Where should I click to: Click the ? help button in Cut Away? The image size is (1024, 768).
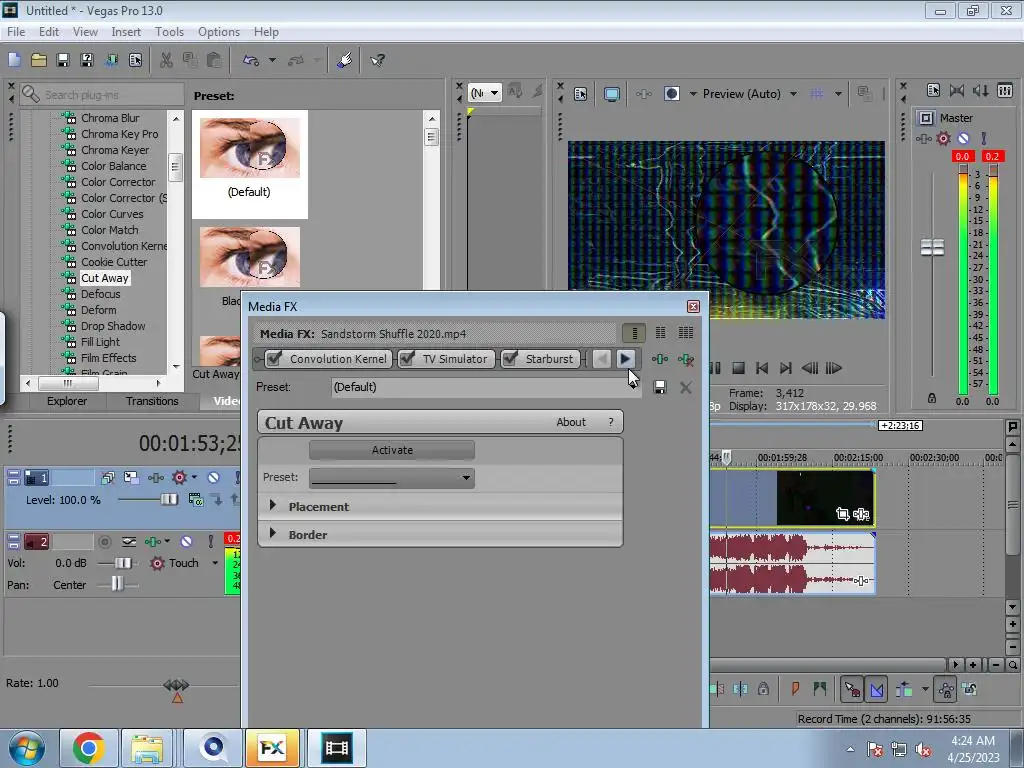click(611, 423)
